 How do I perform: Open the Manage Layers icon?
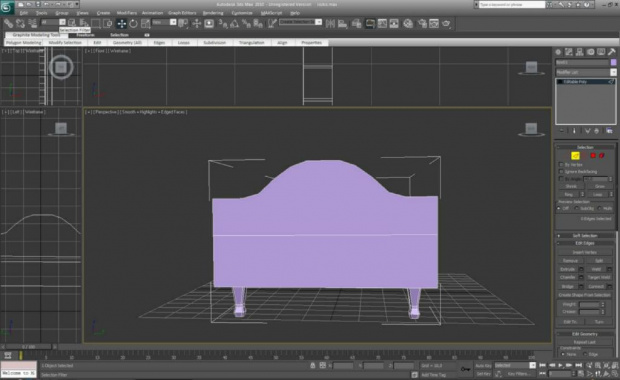coord(357,23)
